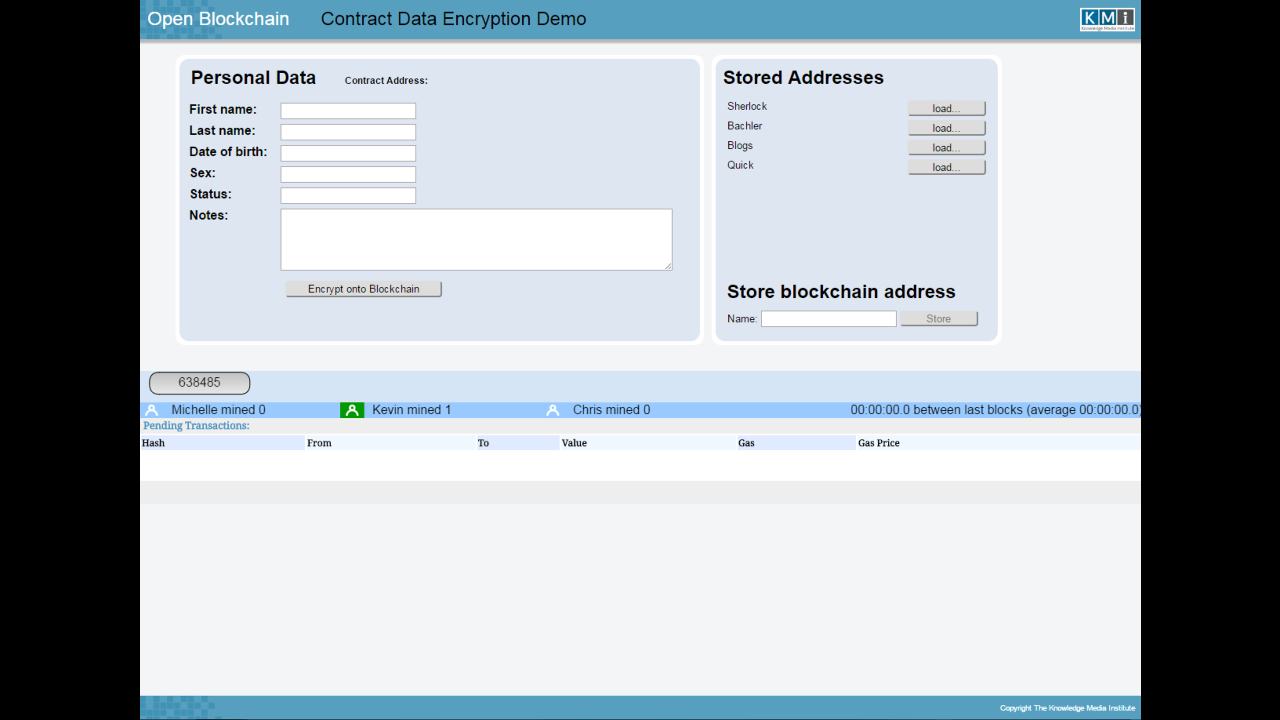Click the Notes text area
This screenshot has width=1280, height=720.
476,238
